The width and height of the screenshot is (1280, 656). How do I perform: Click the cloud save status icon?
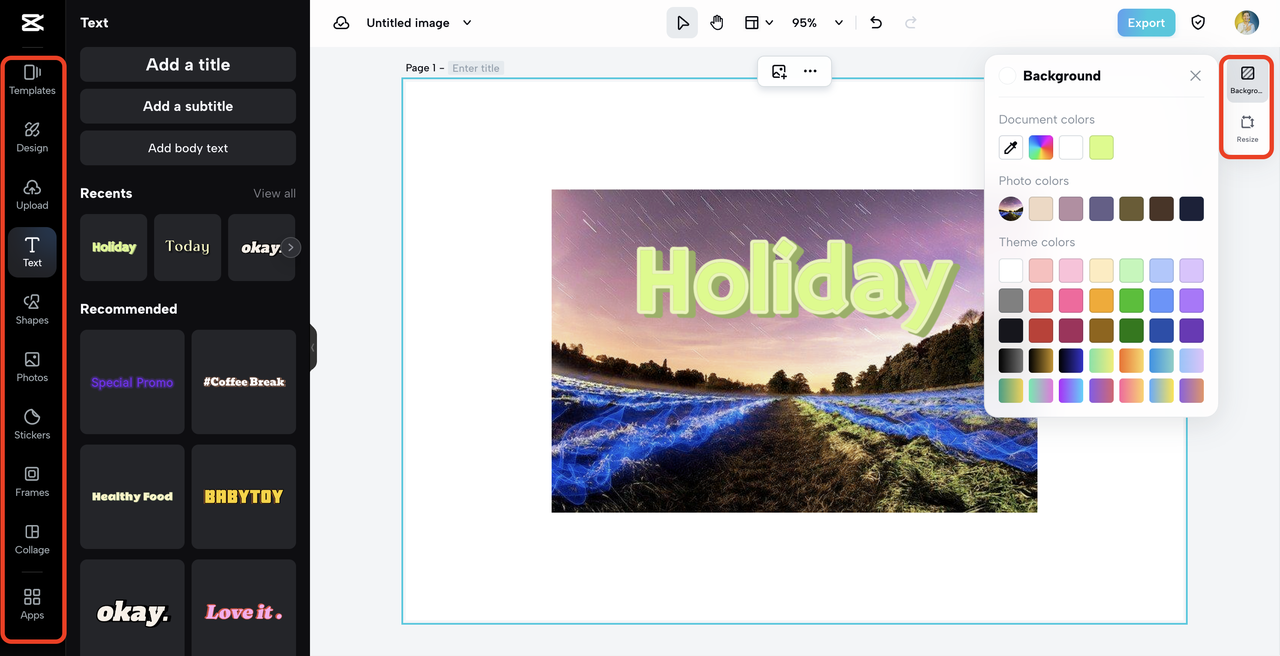[x=342, y=23]
